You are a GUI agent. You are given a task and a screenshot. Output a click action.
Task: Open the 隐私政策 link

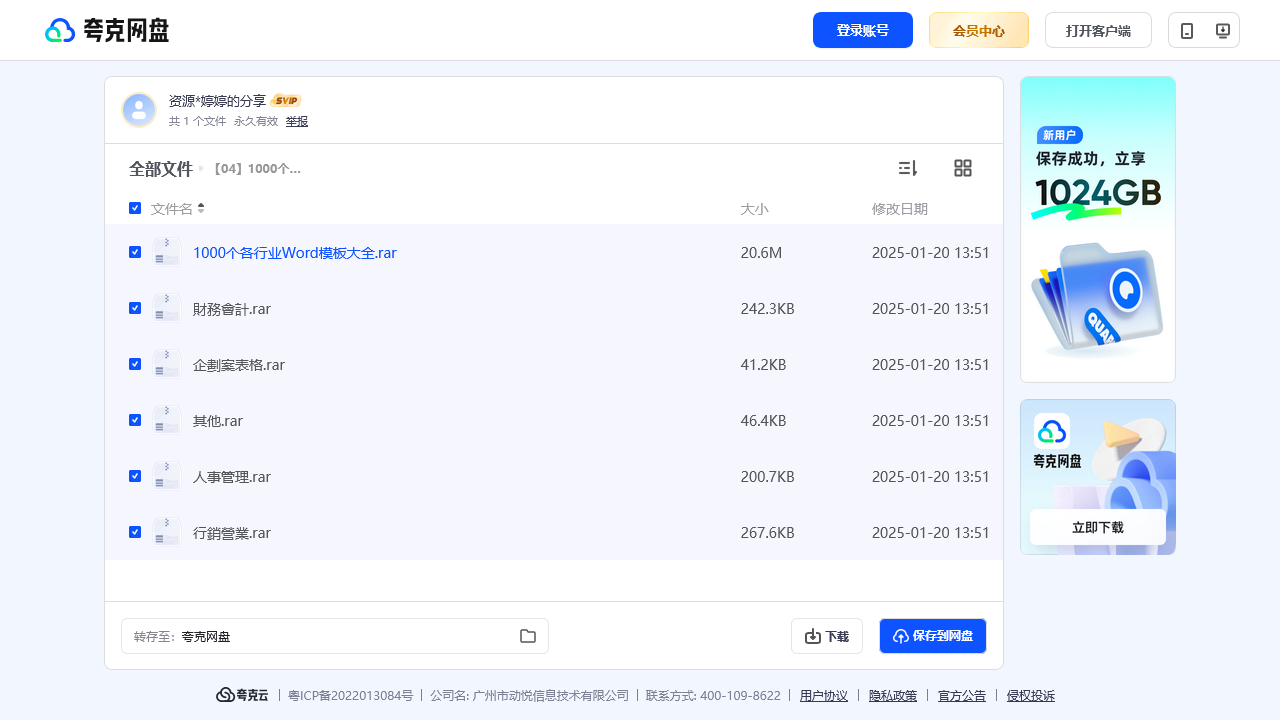click(x=893, y=695)
